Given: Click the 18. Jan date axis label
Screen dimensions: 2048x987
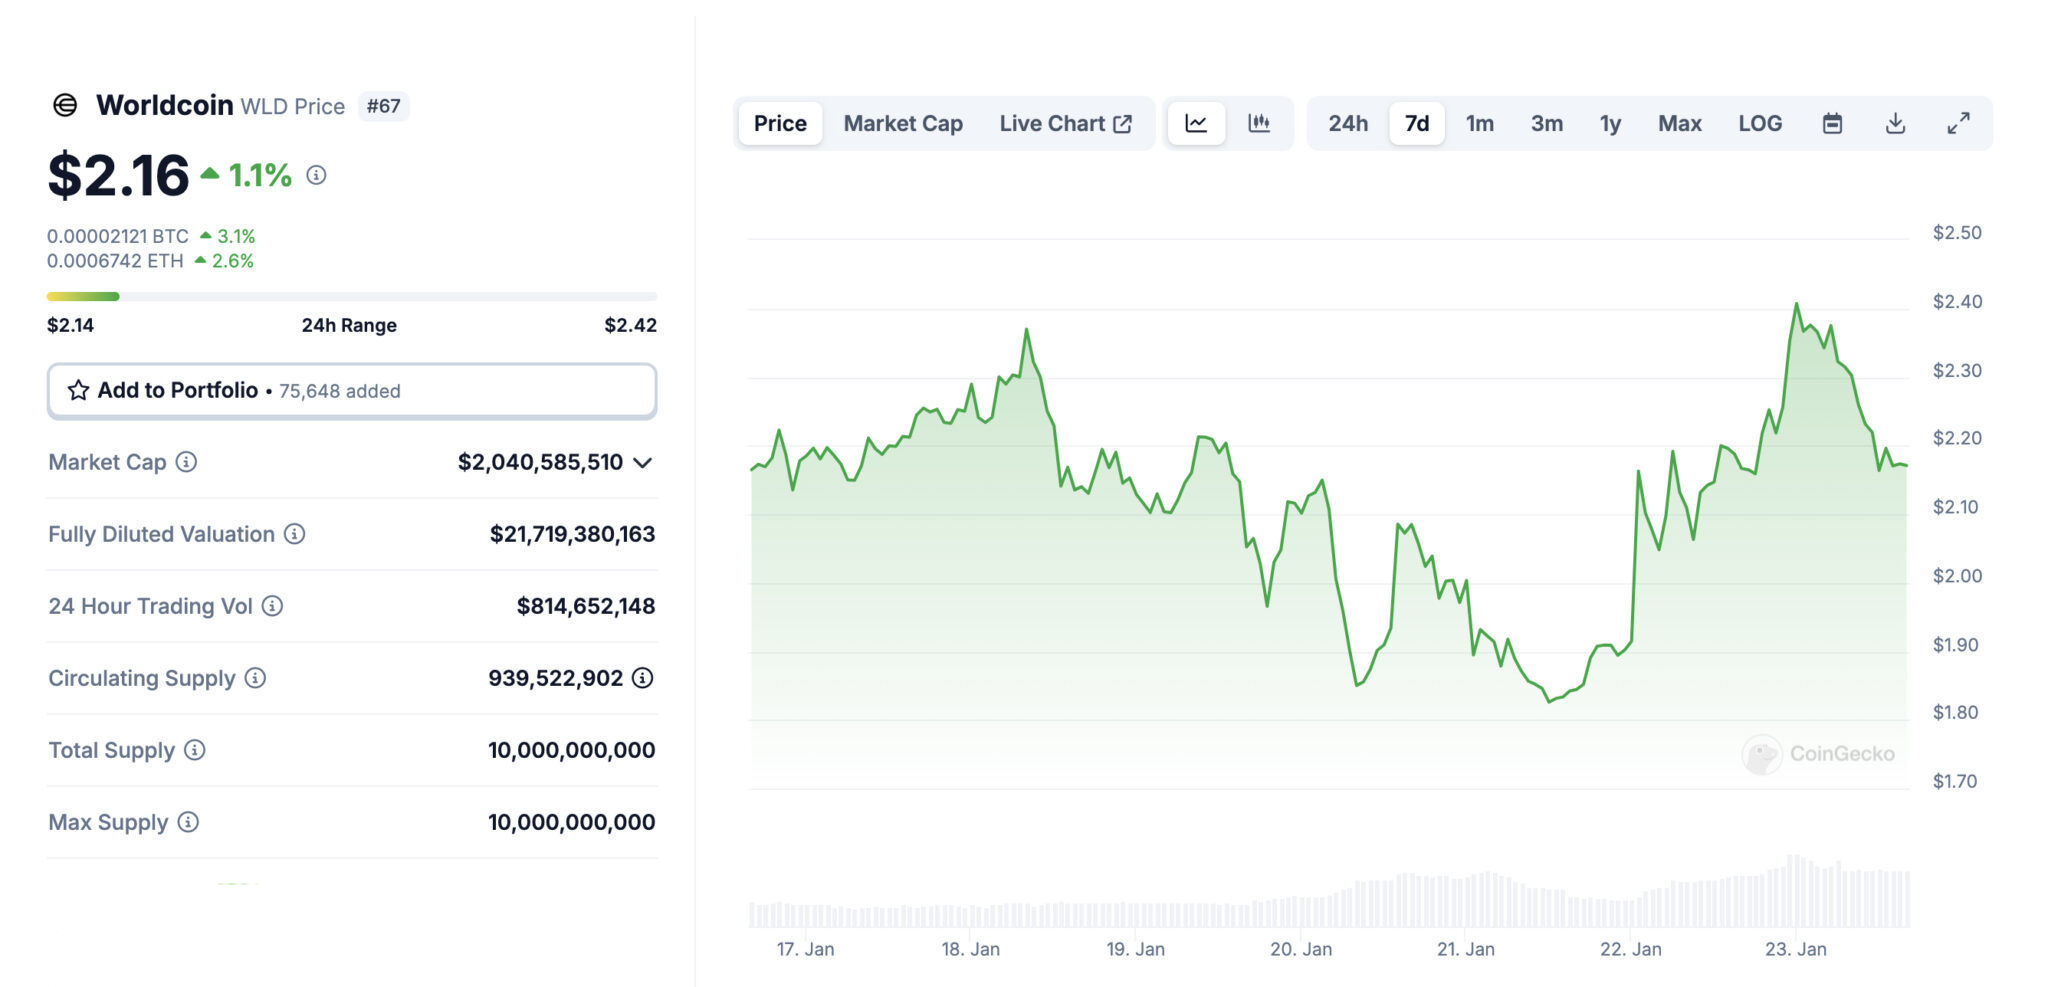Looking at the screenshot, I should click(x=970, y=949).
